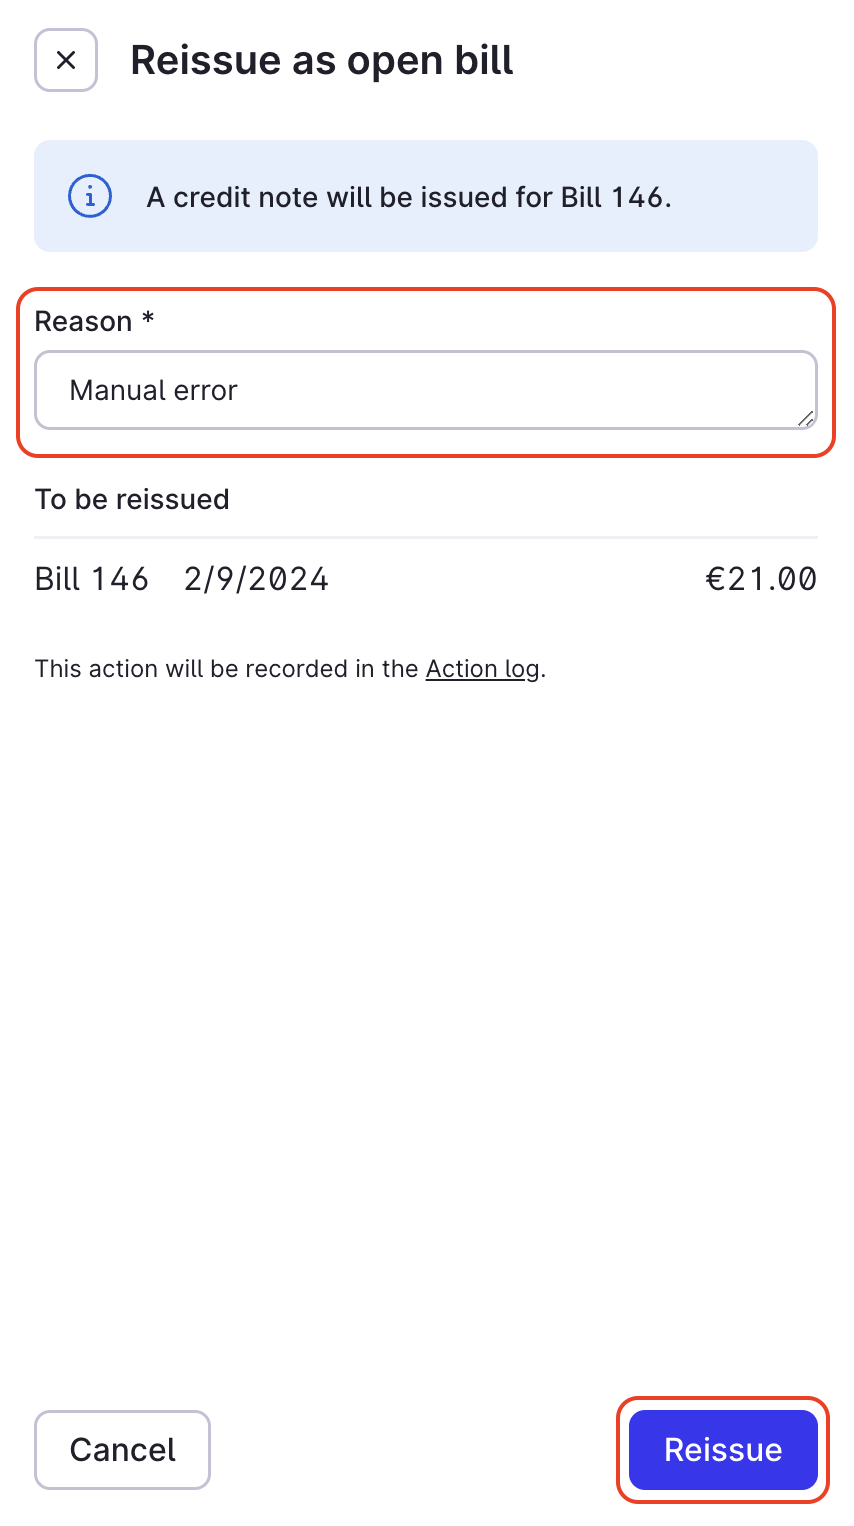Image resolution: width=854 pixels, height=1526 pixels.
Task: Select the Manual error text in Reason field
Action: 153,389
